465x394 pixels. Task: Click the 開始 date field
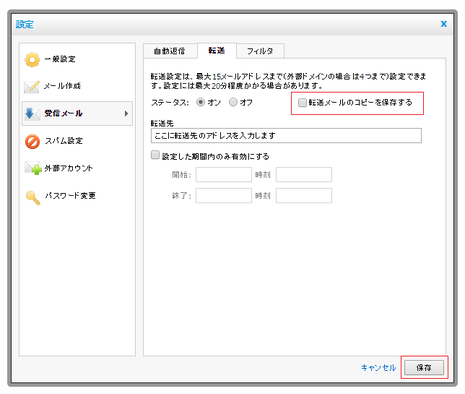[224, 175]
